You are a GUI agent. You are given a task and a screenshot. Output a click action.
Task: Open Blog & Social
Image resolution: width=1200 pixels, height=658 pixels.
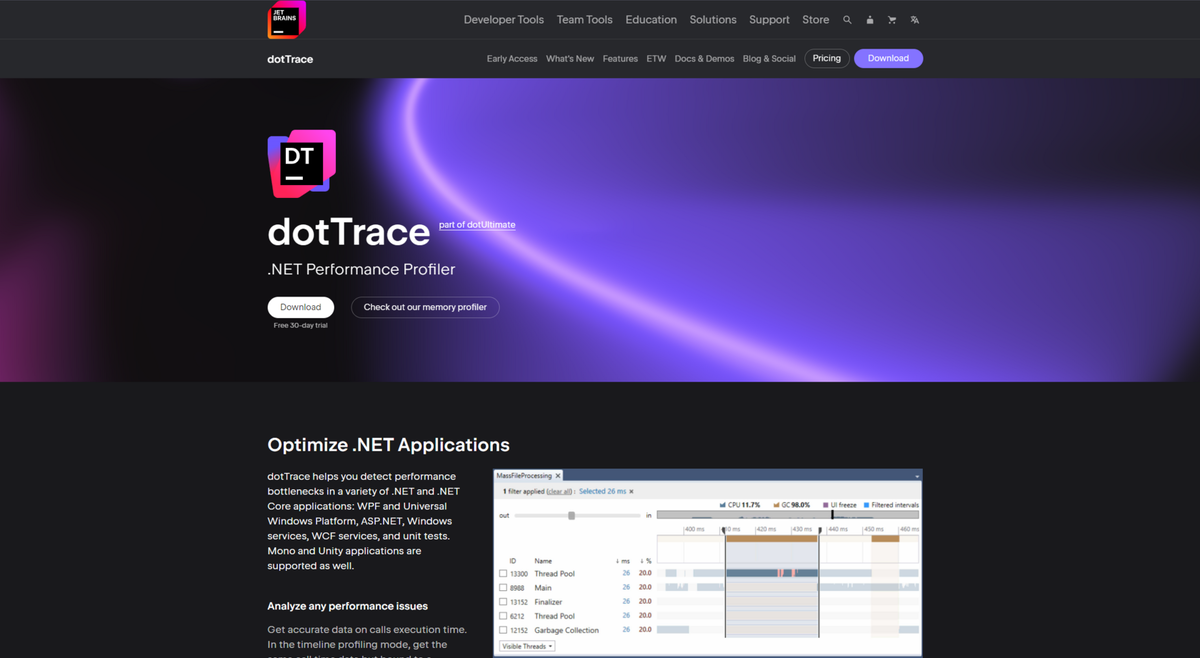tap(769, 59)
